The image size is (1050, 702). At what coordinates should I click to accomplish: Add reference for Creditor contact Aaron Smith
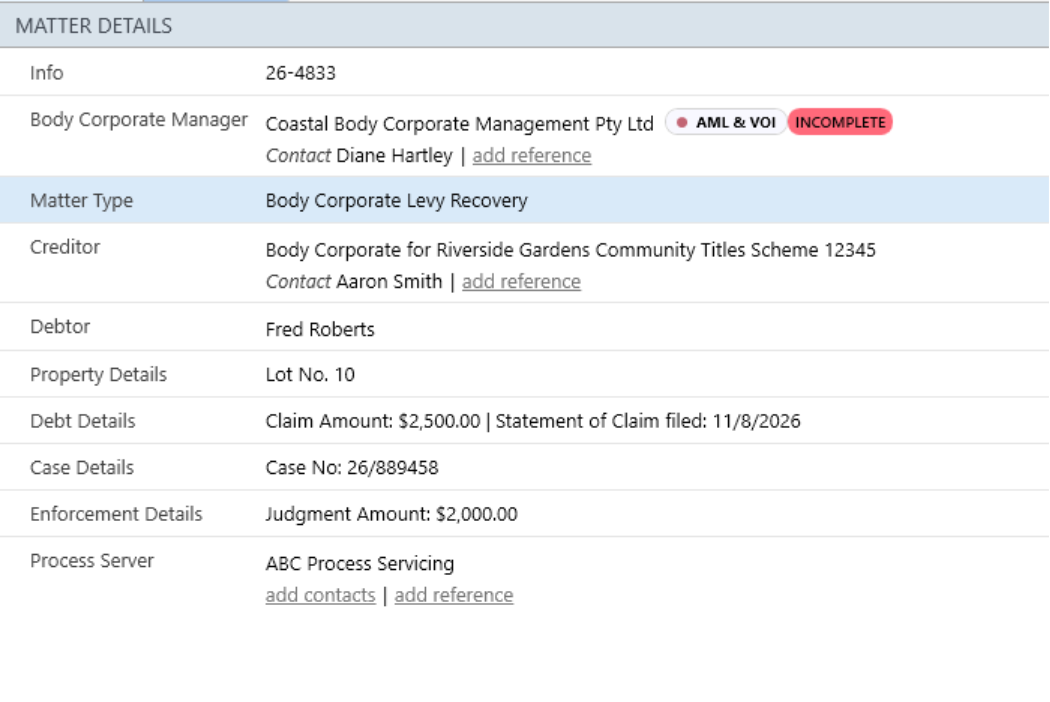click(521, 281)
